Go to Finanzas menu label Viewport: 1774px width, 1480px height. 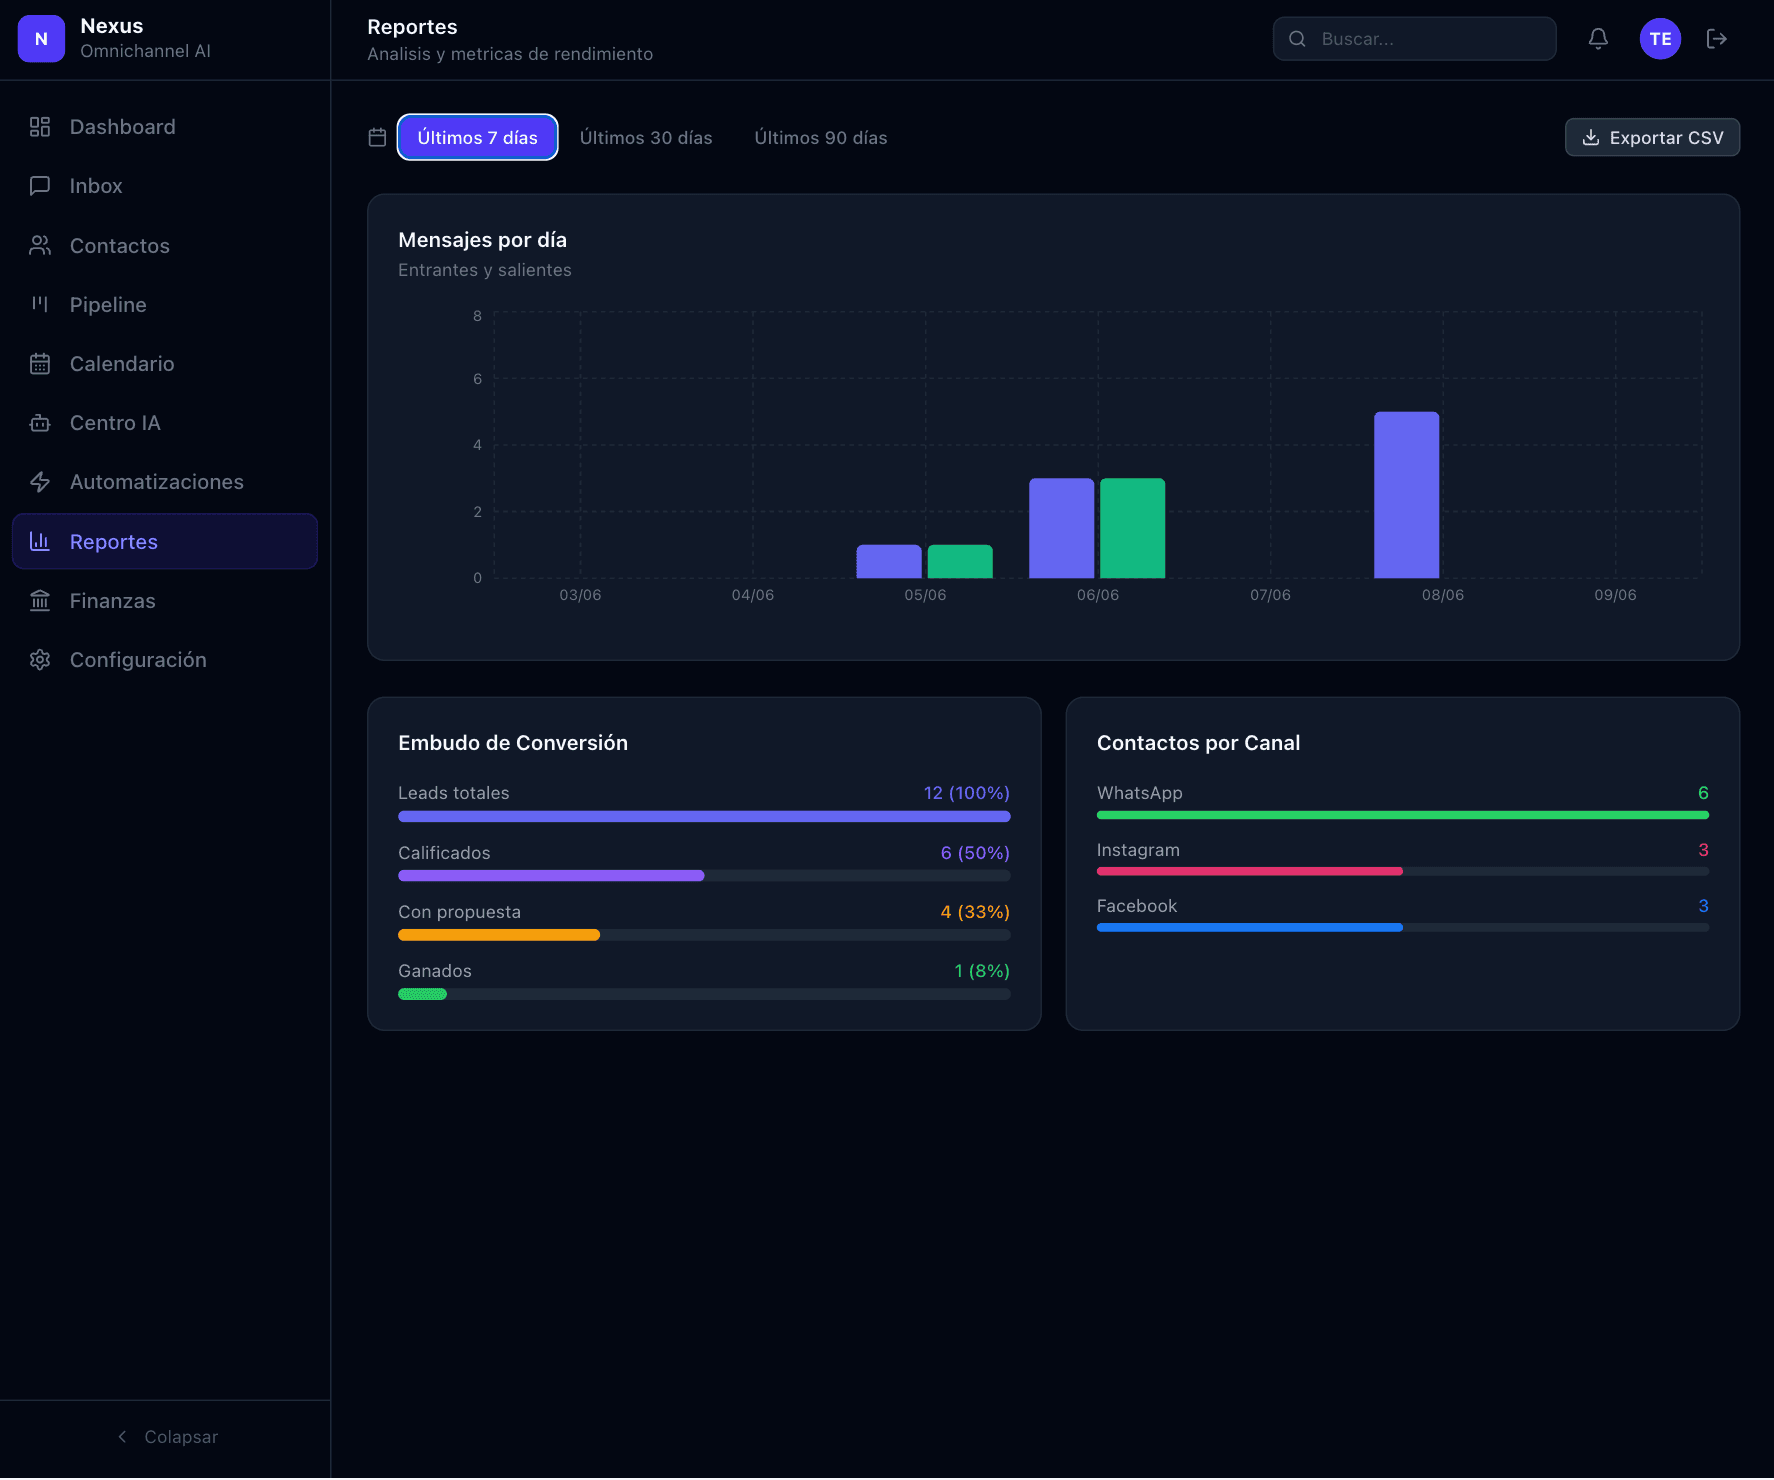point(113,601)
